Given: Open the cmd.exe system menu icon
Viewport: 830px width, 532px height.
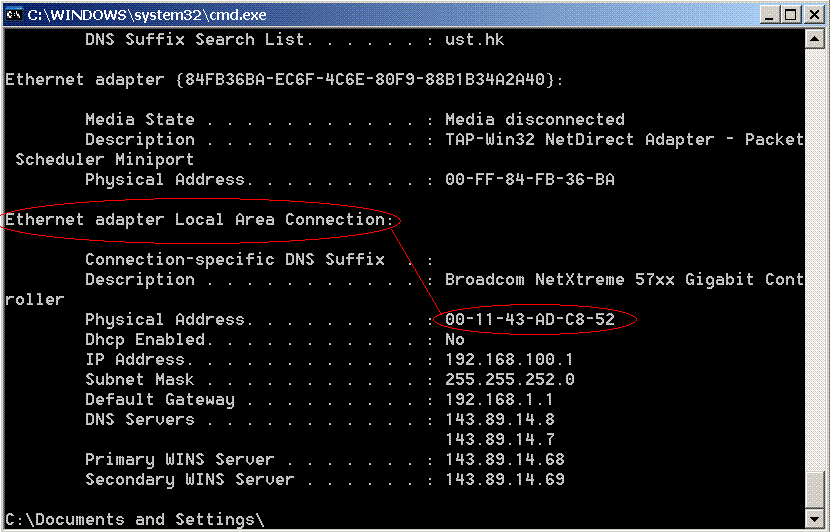Looking at the screenshot, I should click(14, 14).
